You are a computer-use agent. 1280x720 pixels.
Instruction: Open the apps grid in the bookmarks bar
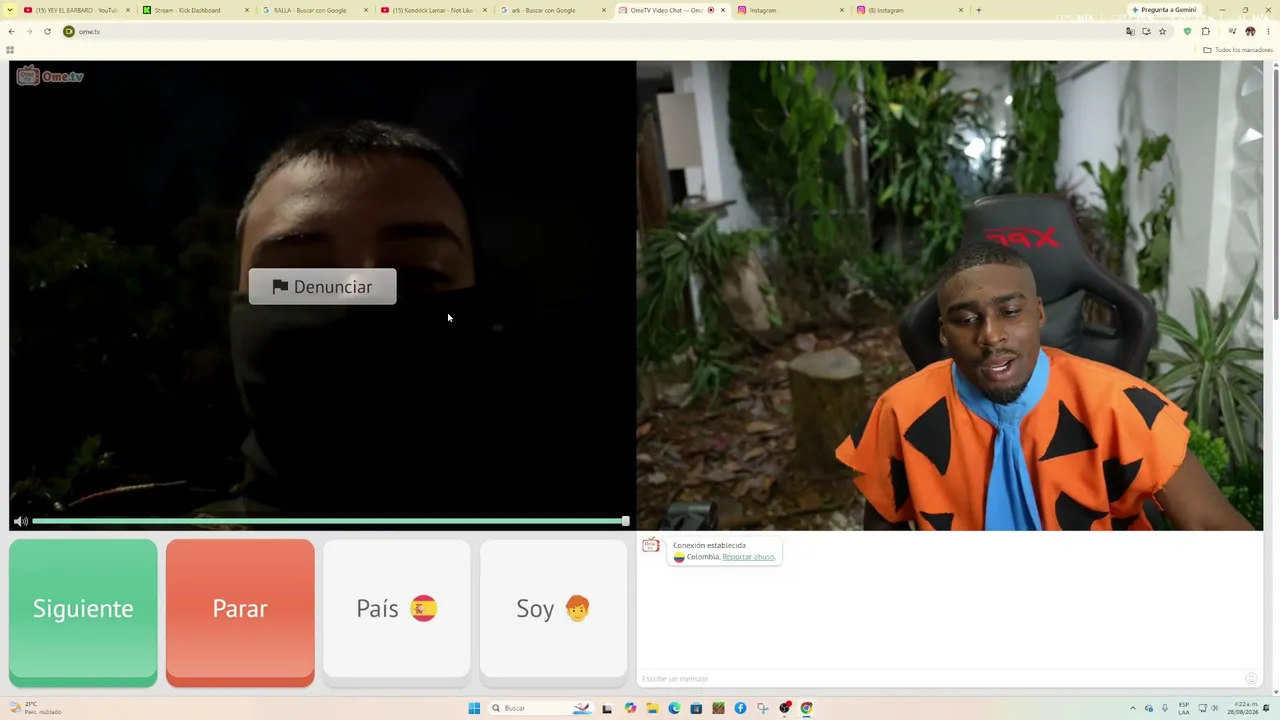pyautogui.click(x=10, y=50)
